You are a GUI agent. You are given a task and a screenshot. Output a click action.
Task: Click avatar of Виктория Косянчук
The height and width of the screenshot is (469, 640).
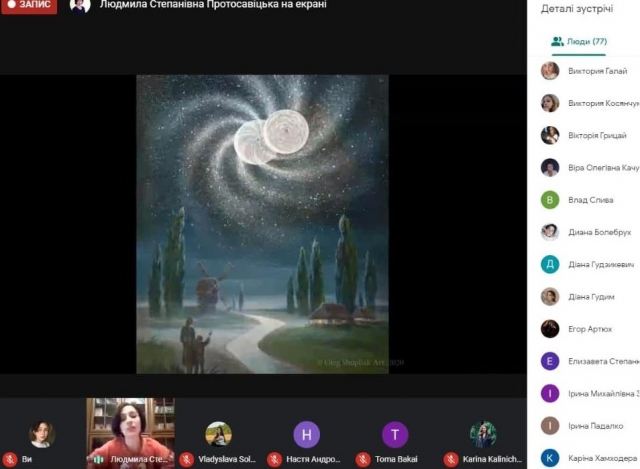tap(550, 103)
